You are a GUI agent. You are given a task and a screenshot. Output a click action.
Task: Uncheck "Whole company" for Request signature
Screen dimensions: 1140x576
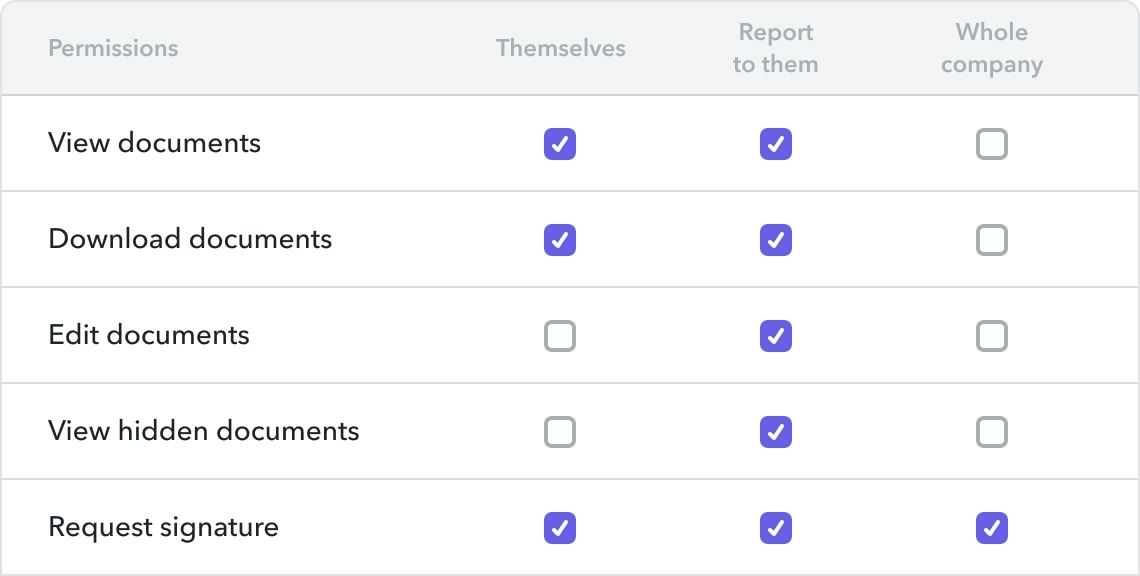991,527
